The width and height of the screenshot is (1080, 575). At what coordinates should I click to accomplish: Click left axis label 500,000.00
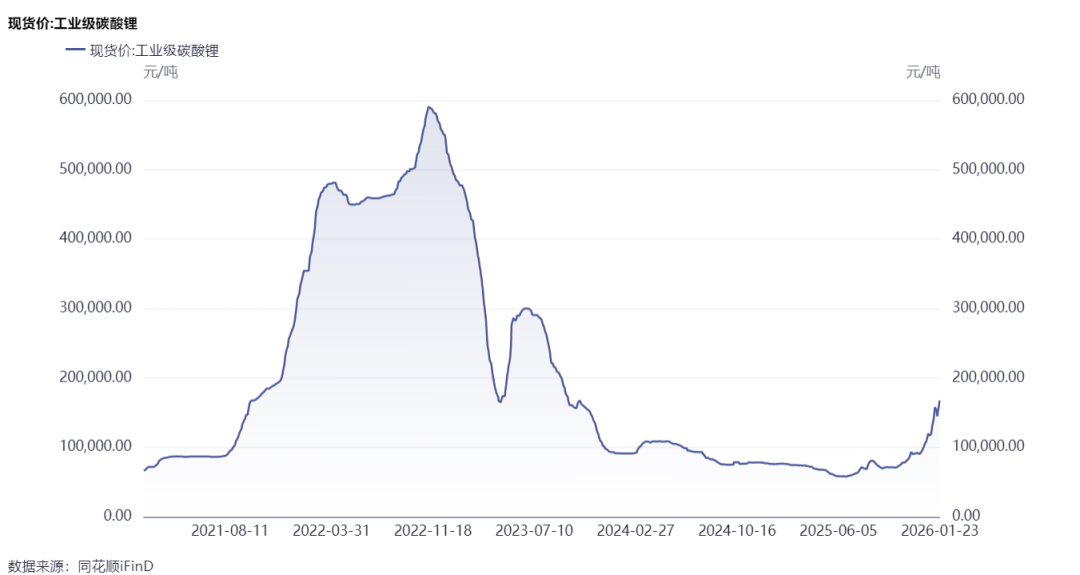tap(95, 169)
